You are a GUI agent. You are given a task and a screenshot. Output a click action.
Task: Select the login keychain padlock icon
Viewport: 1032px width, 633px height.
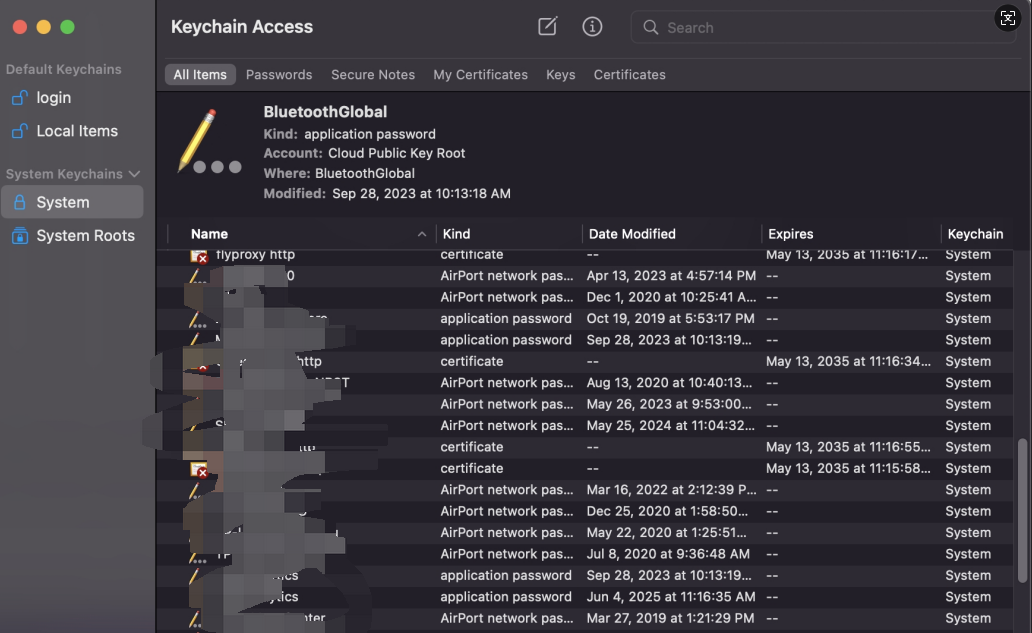click(20, 97)
